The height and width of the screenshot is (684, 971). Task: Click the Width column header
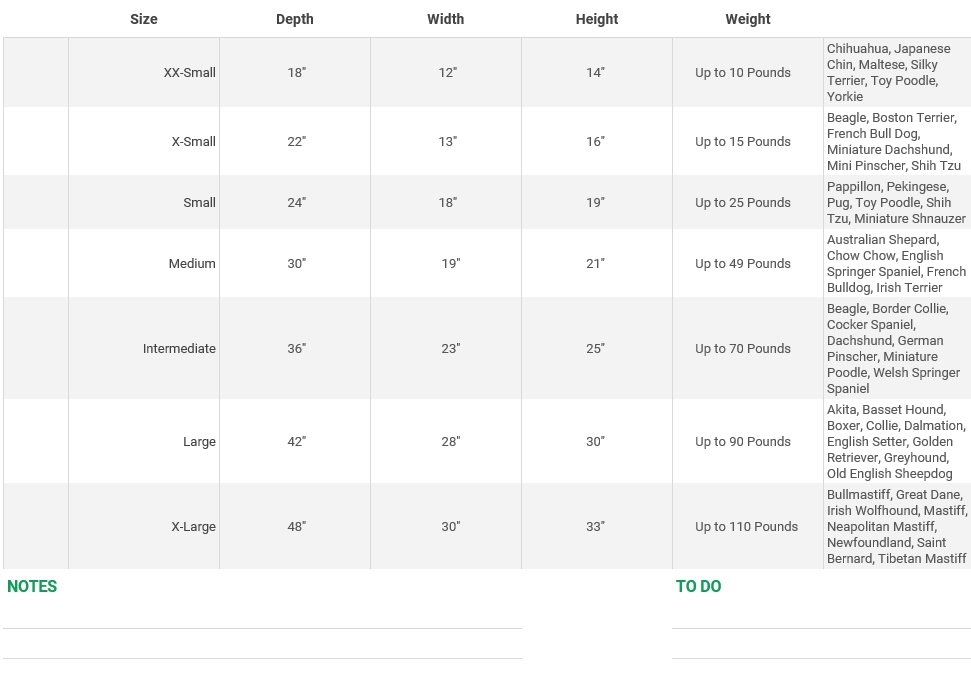tap(446, 19)
